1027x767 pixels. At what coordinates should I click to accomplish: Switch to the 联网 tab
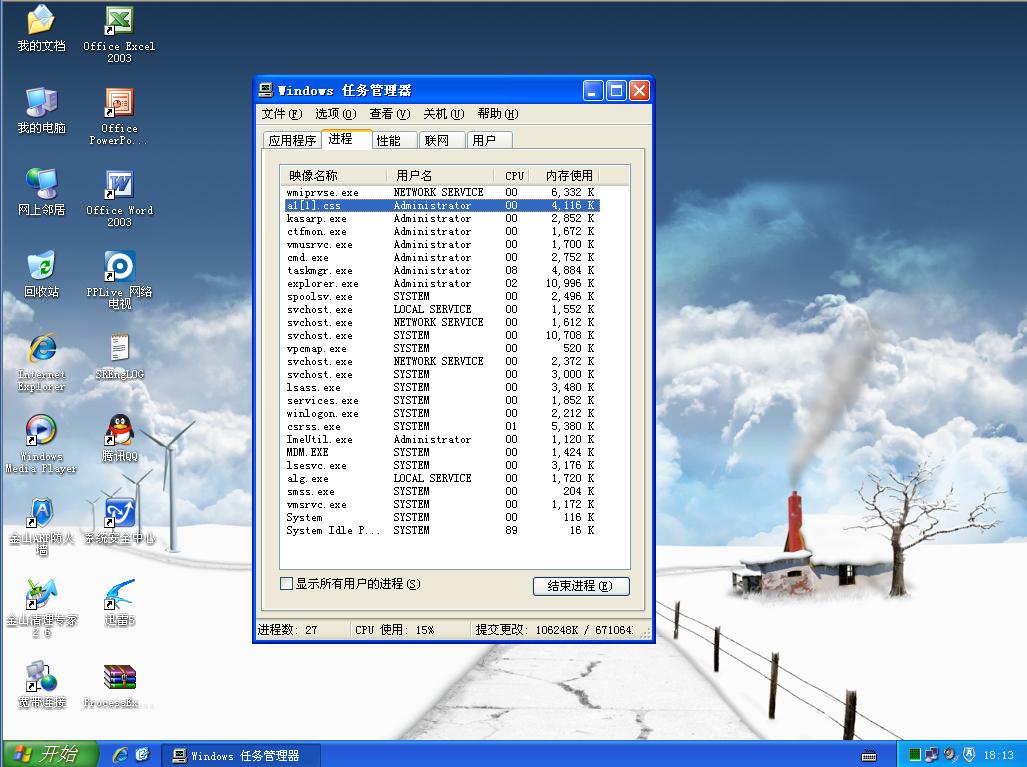442,140
